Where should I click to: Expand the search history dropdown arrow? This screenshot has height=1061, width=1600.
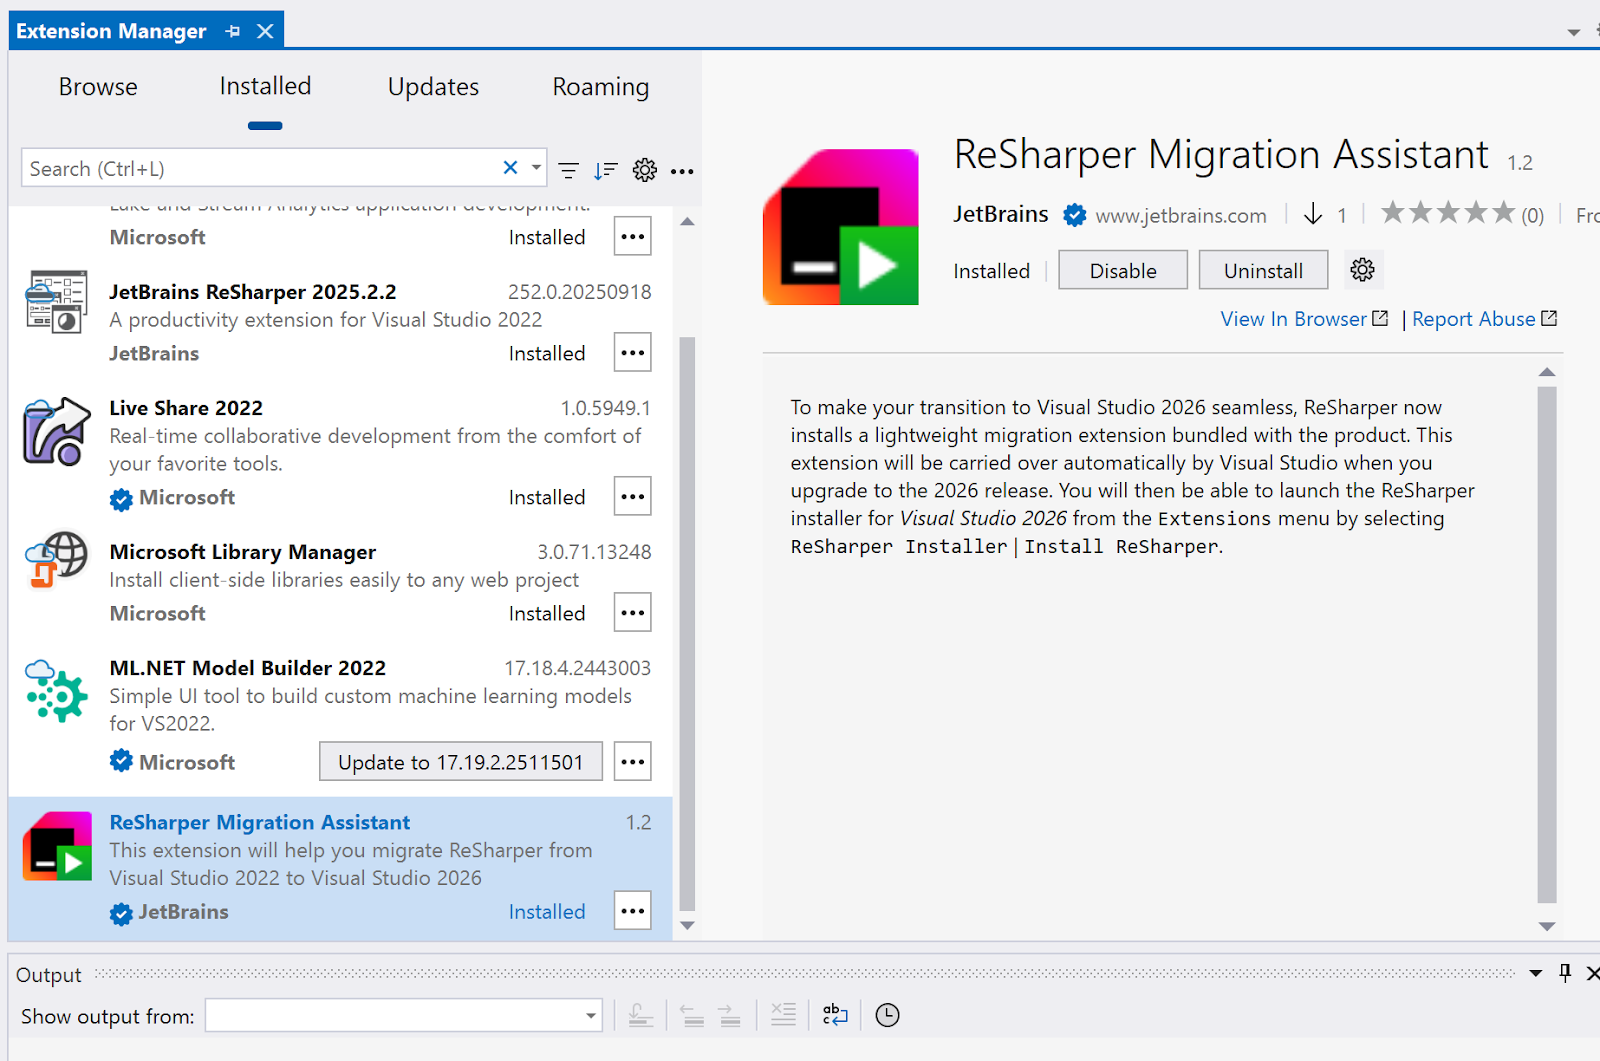point(537,168)
